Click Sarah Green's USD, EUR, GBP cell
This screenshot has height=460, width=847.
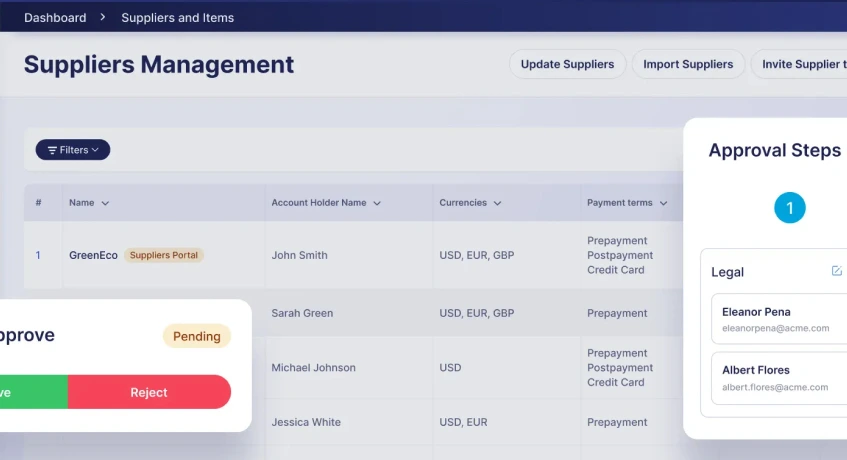point(476,313)
